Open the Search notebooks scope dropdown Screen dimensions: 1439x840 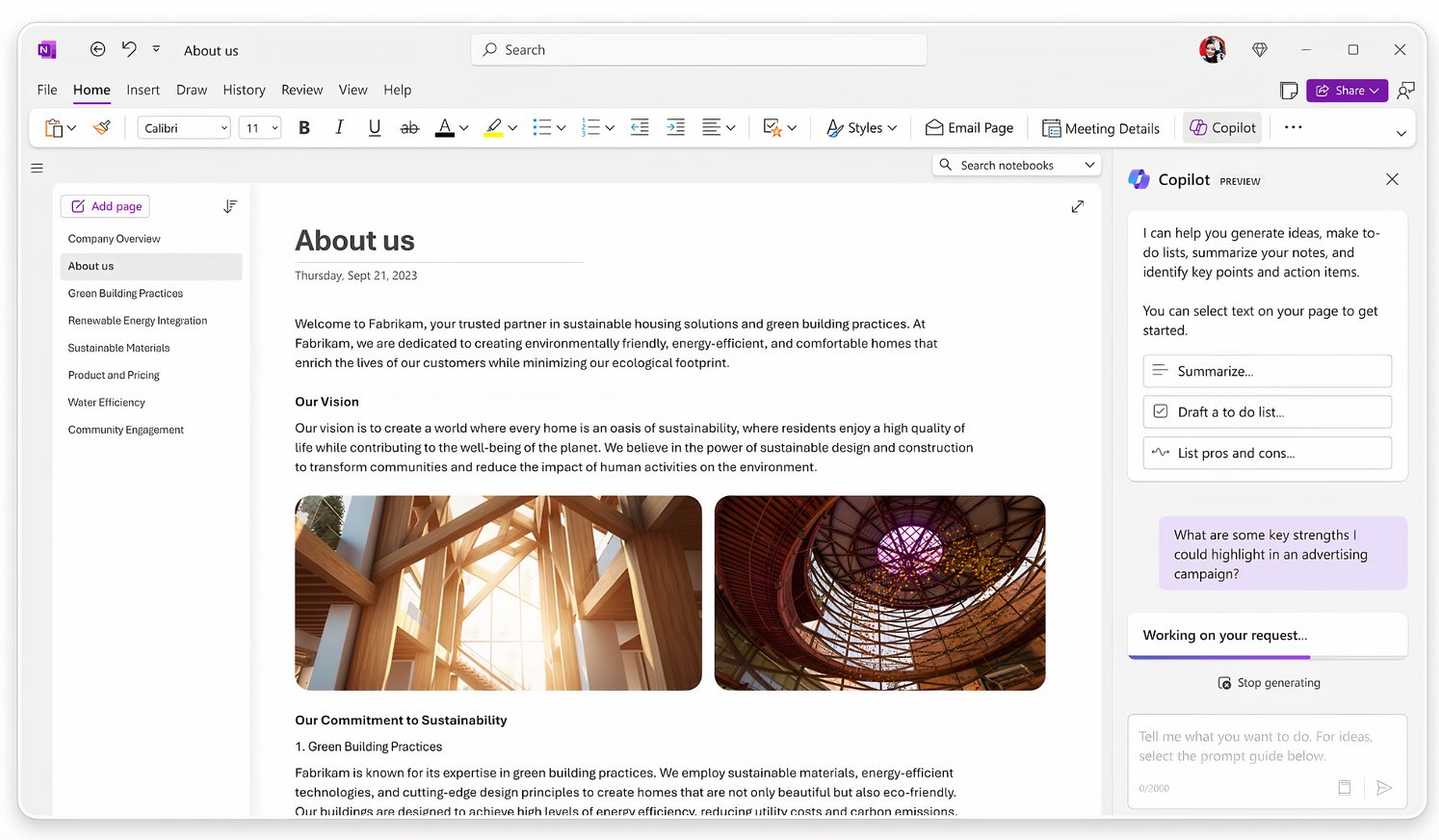click(1089, 165)
